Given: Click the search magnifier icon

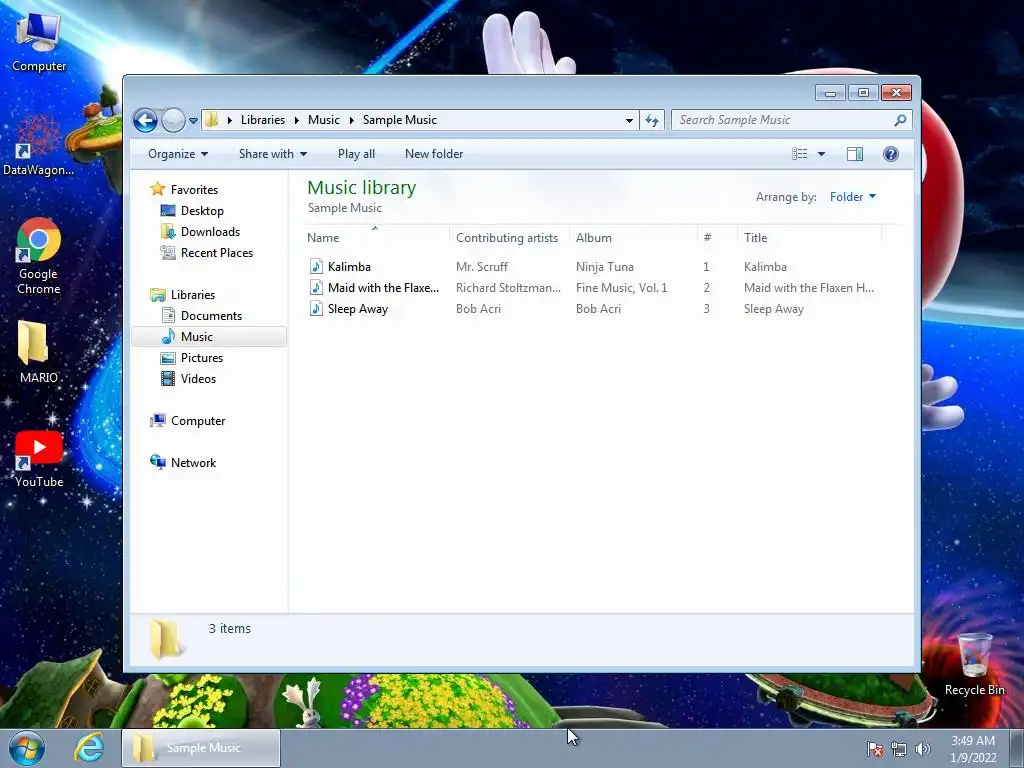Looking at the screenshot, I should (901, 120).
